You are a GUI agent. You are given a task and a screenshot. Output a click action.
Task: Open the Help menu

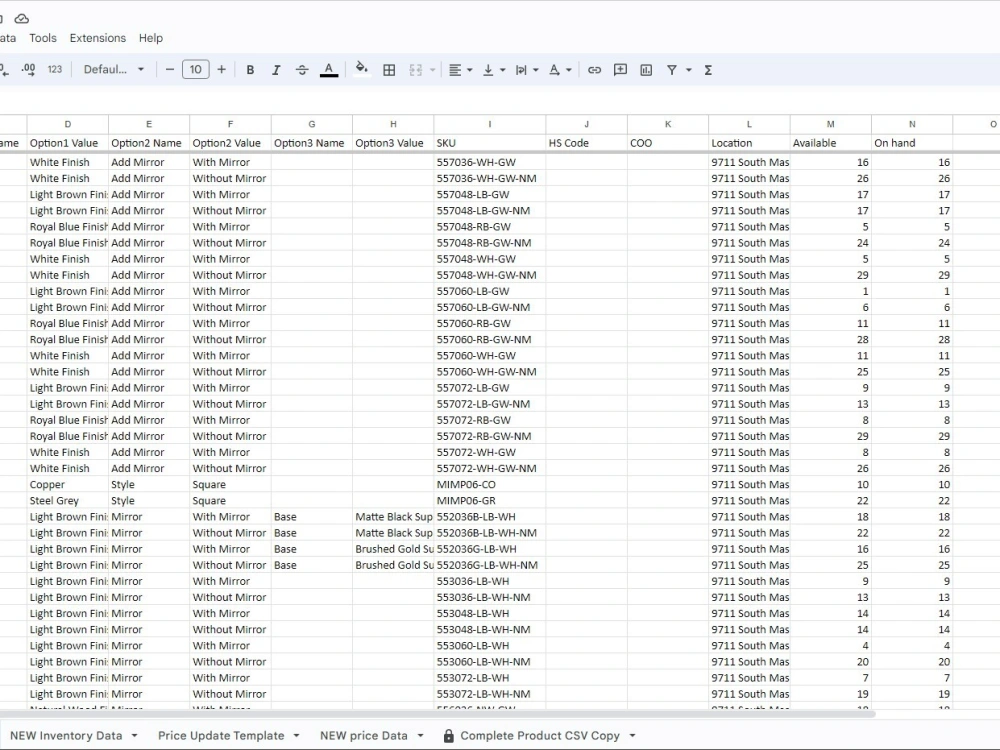coord(151,38)
